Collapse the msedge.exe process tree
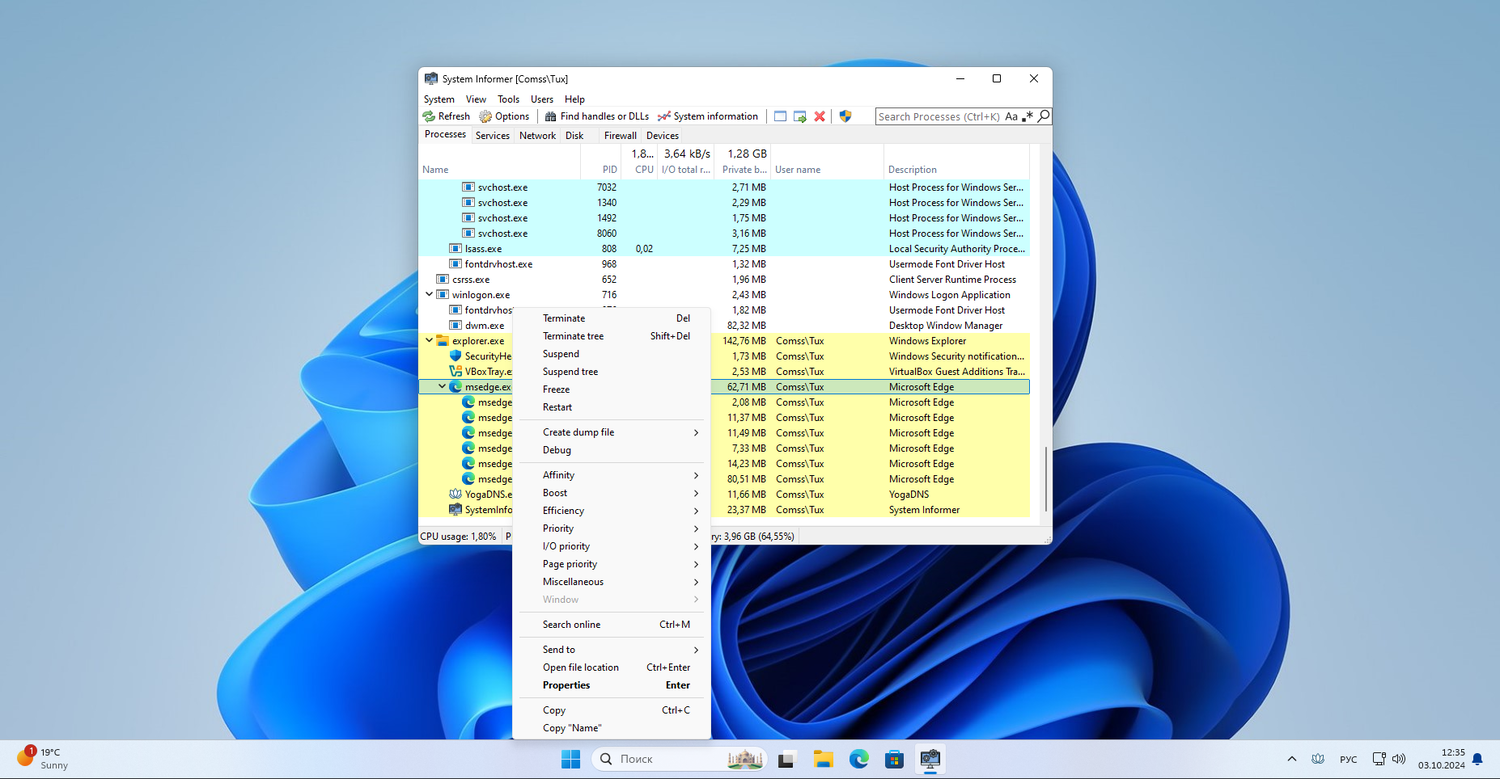The width and height of the screenshot is (1500, 779). pyautogui.click(x=442, y=387)
